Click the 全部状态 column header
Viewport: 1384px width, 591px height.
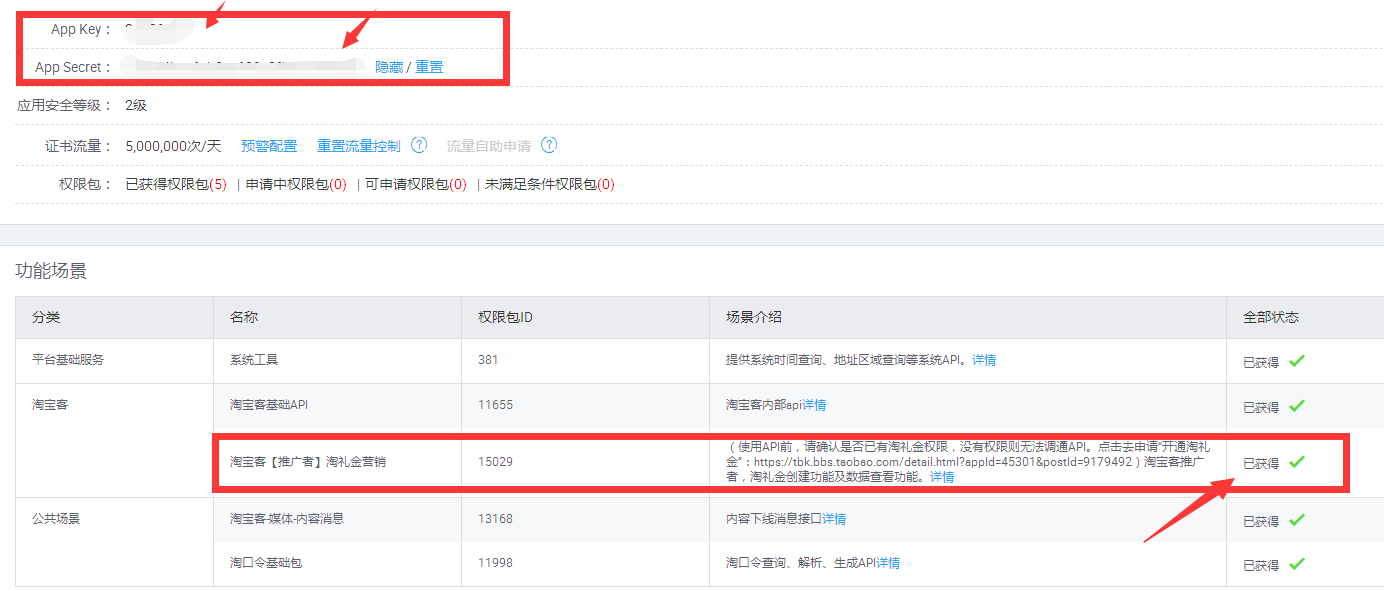coord(1270,317)
